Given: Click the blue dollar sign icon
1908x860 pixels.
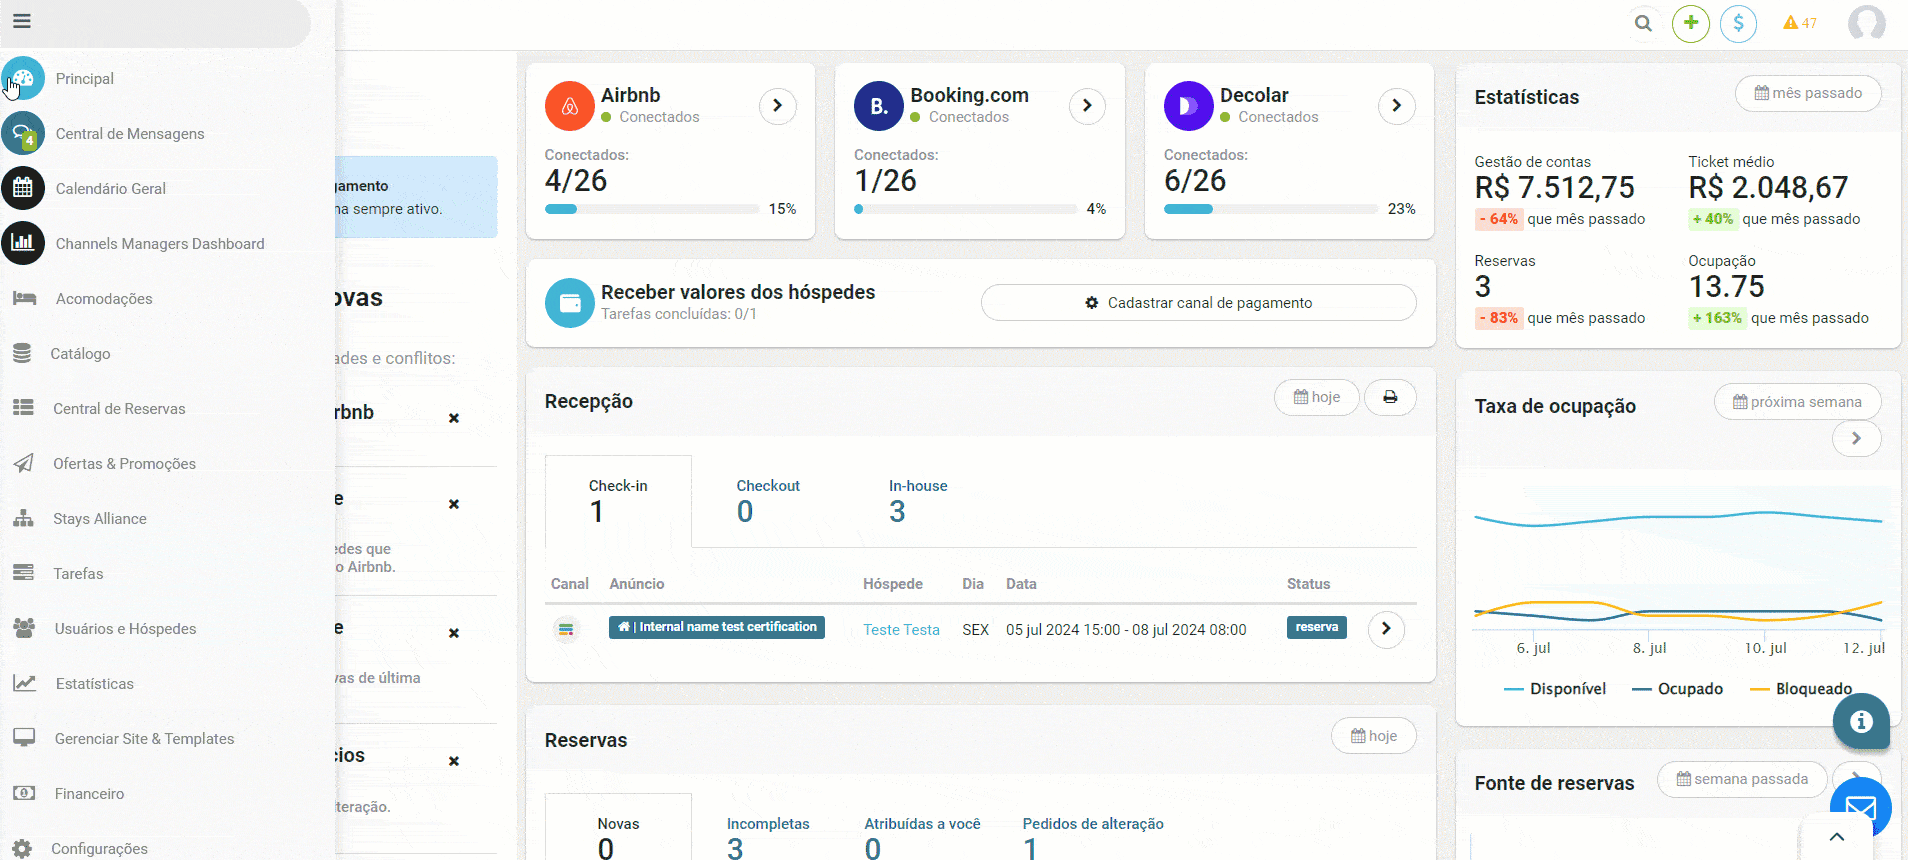Looking at the screenshot, I should pos(1739,23).
